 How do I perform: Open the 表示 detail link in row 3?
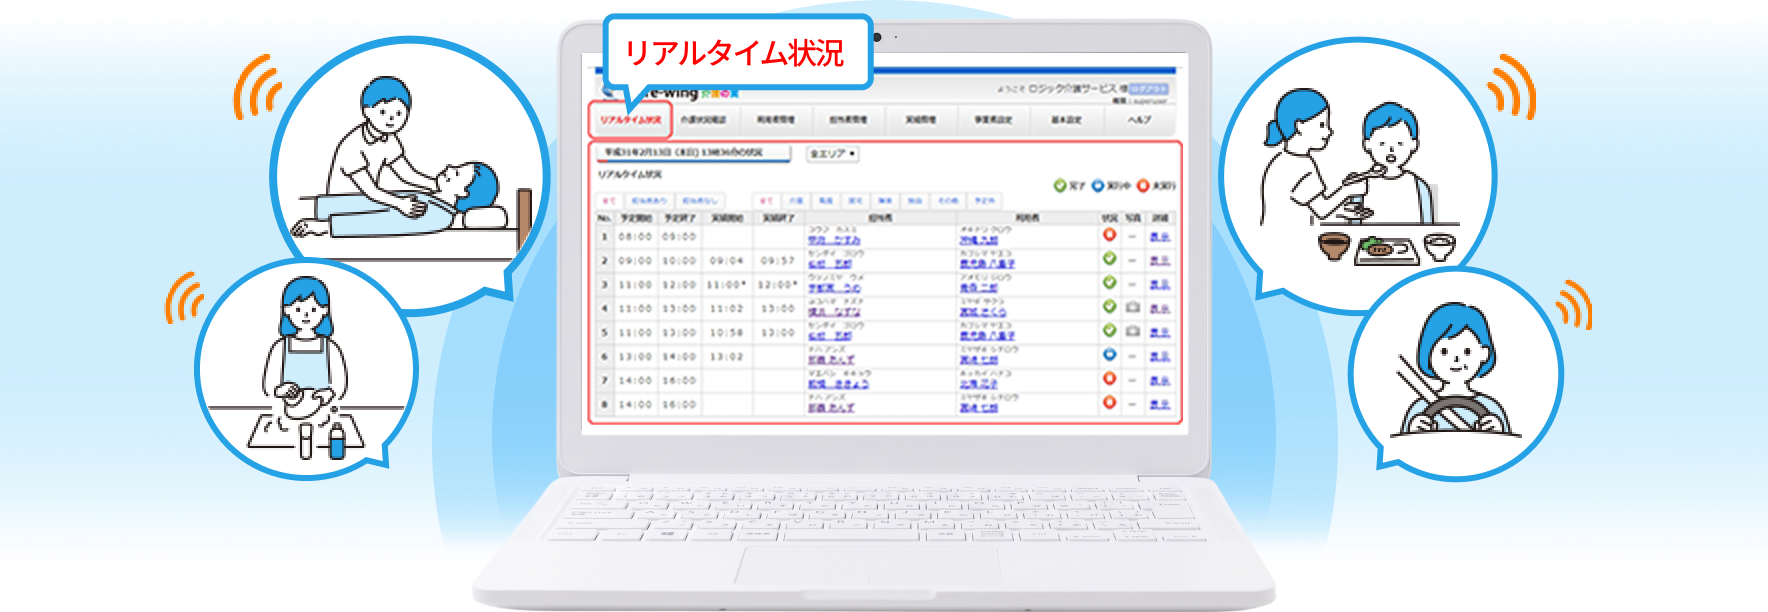coord(1159,284)
